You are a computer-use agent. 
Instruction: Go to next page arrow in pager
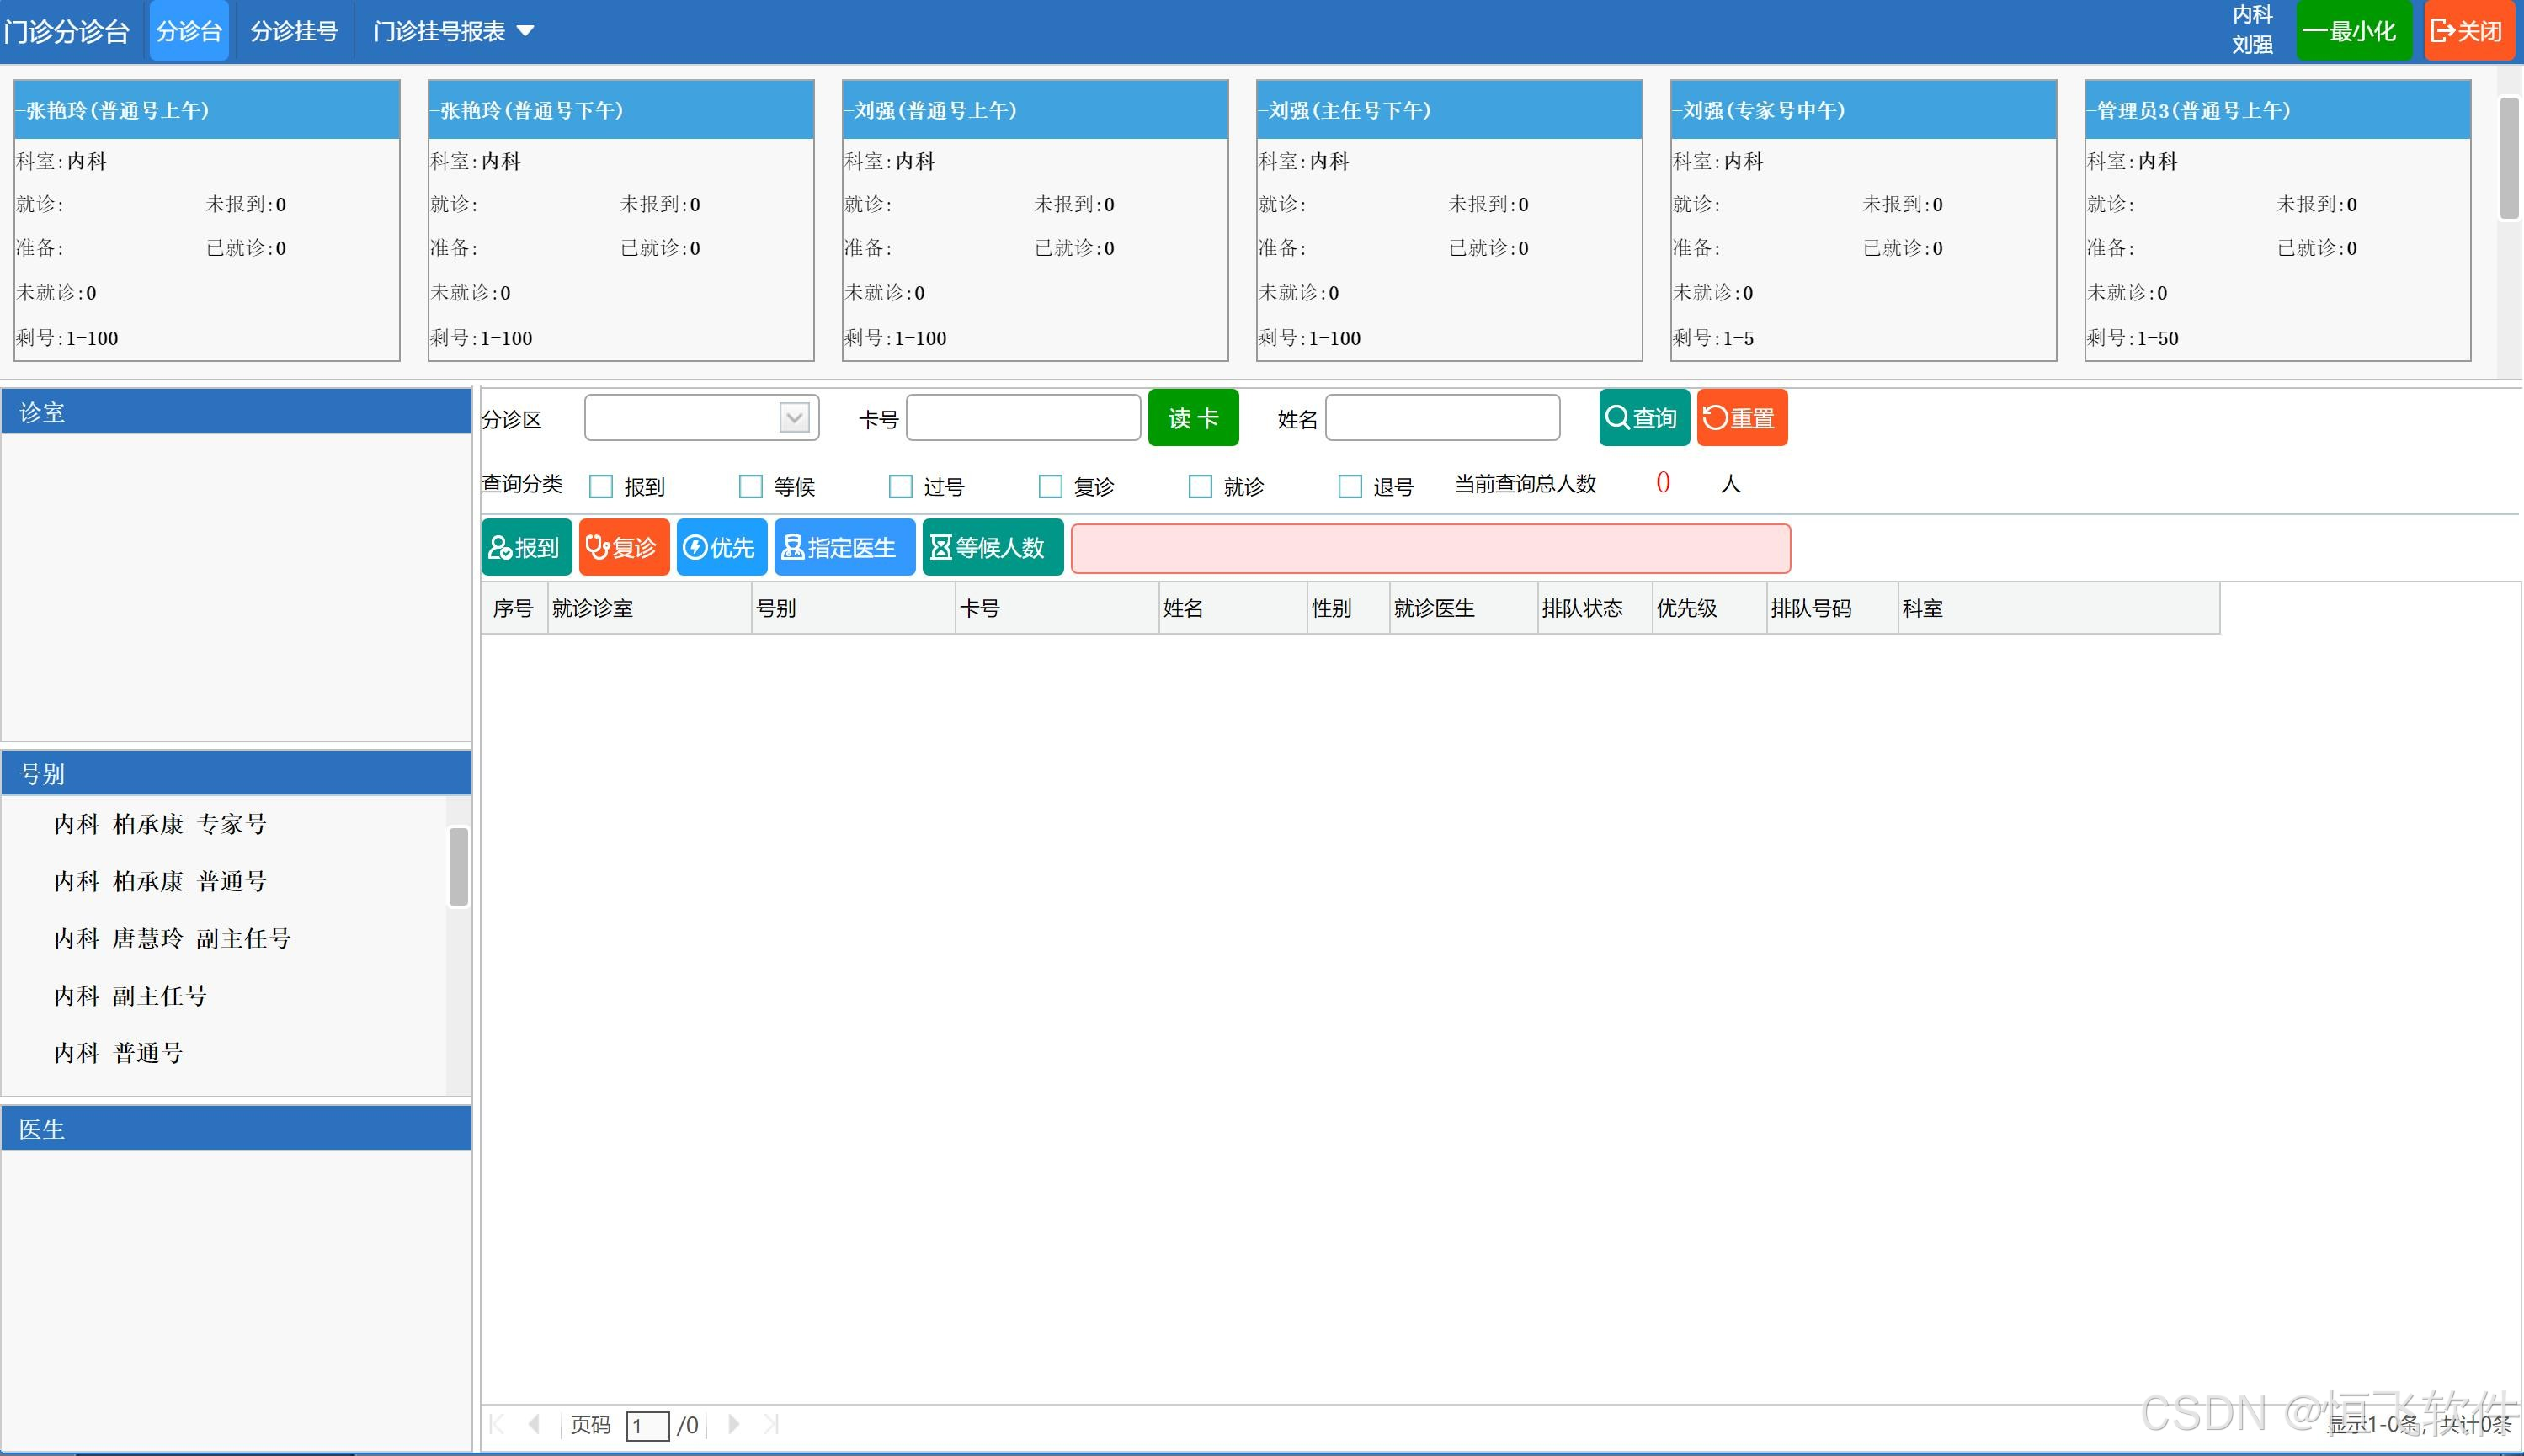click(734, 1424)
